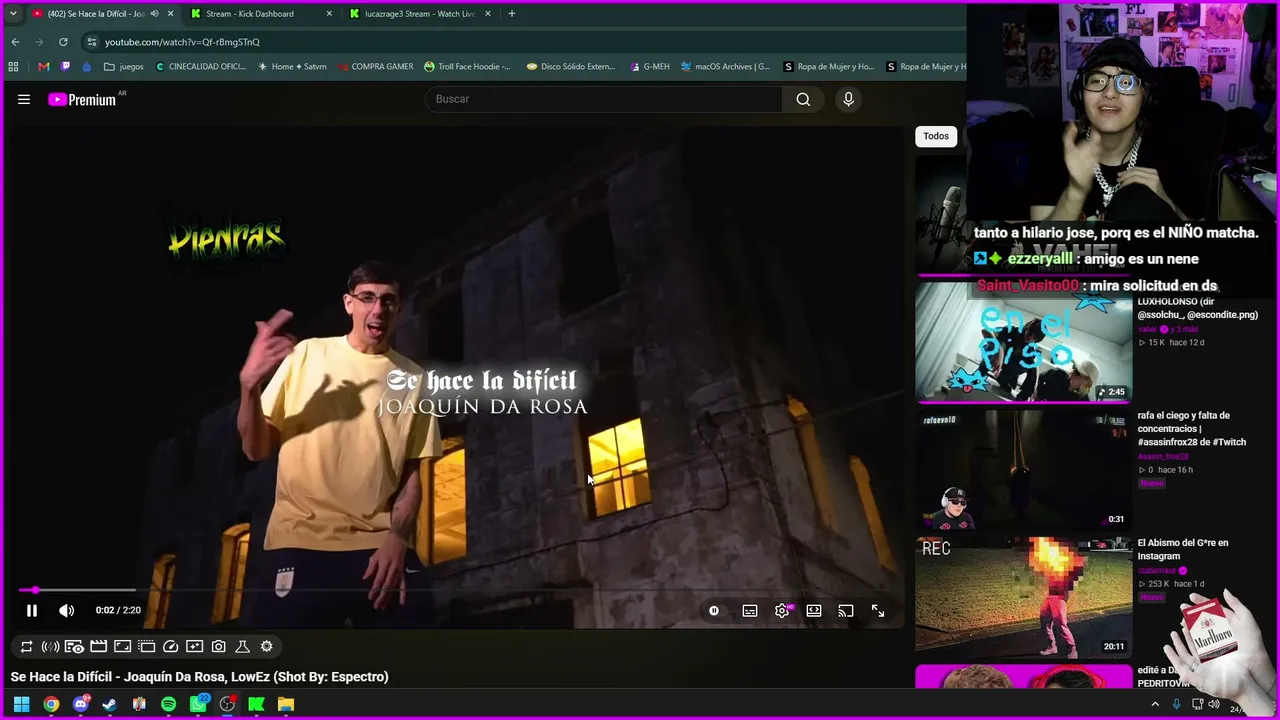Open the COMPRA GAMER bookmark

376,67
